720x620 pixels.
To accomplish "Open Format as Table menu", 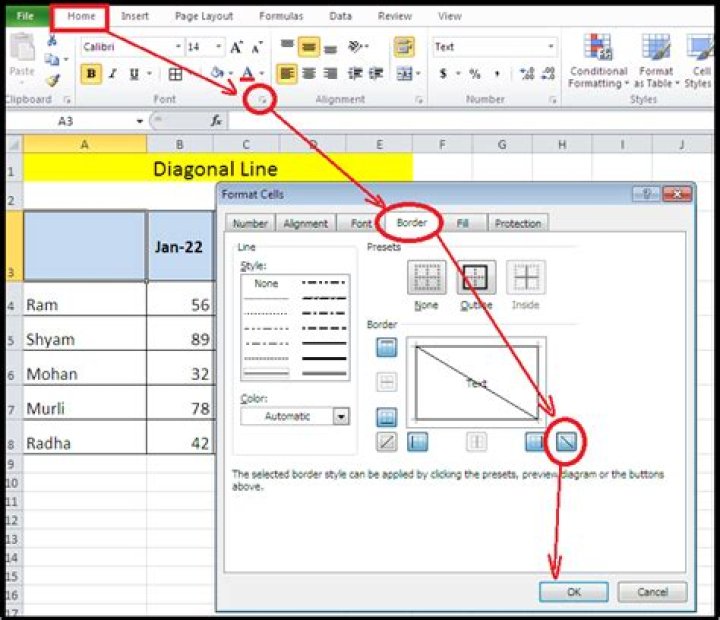I will point(656,61).
